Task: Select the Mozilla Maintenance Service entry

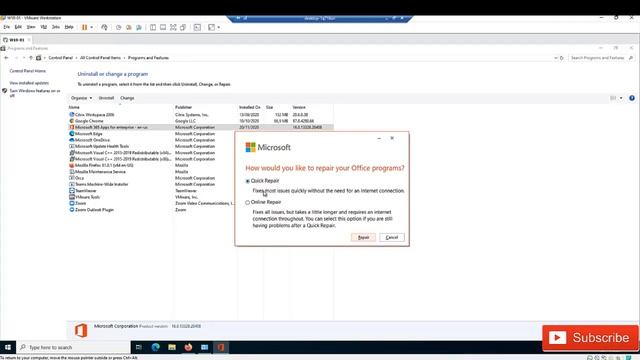Action: click(151, 172)
